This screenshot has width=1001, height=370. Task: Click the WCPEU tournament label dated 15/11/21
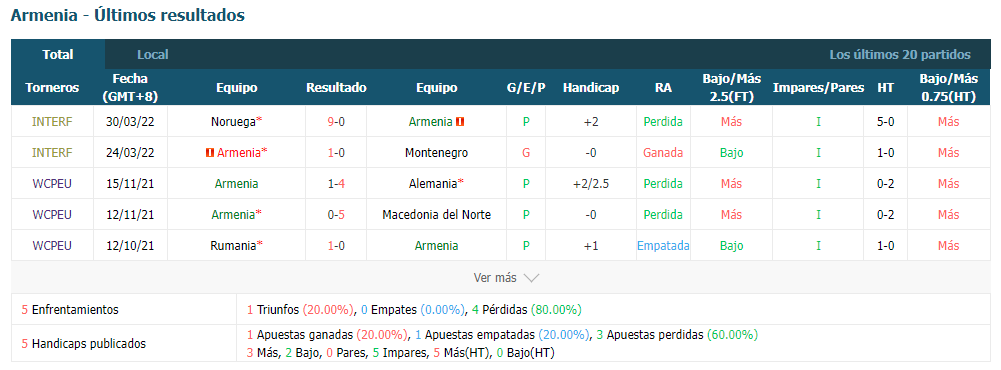tap(52, 184)
